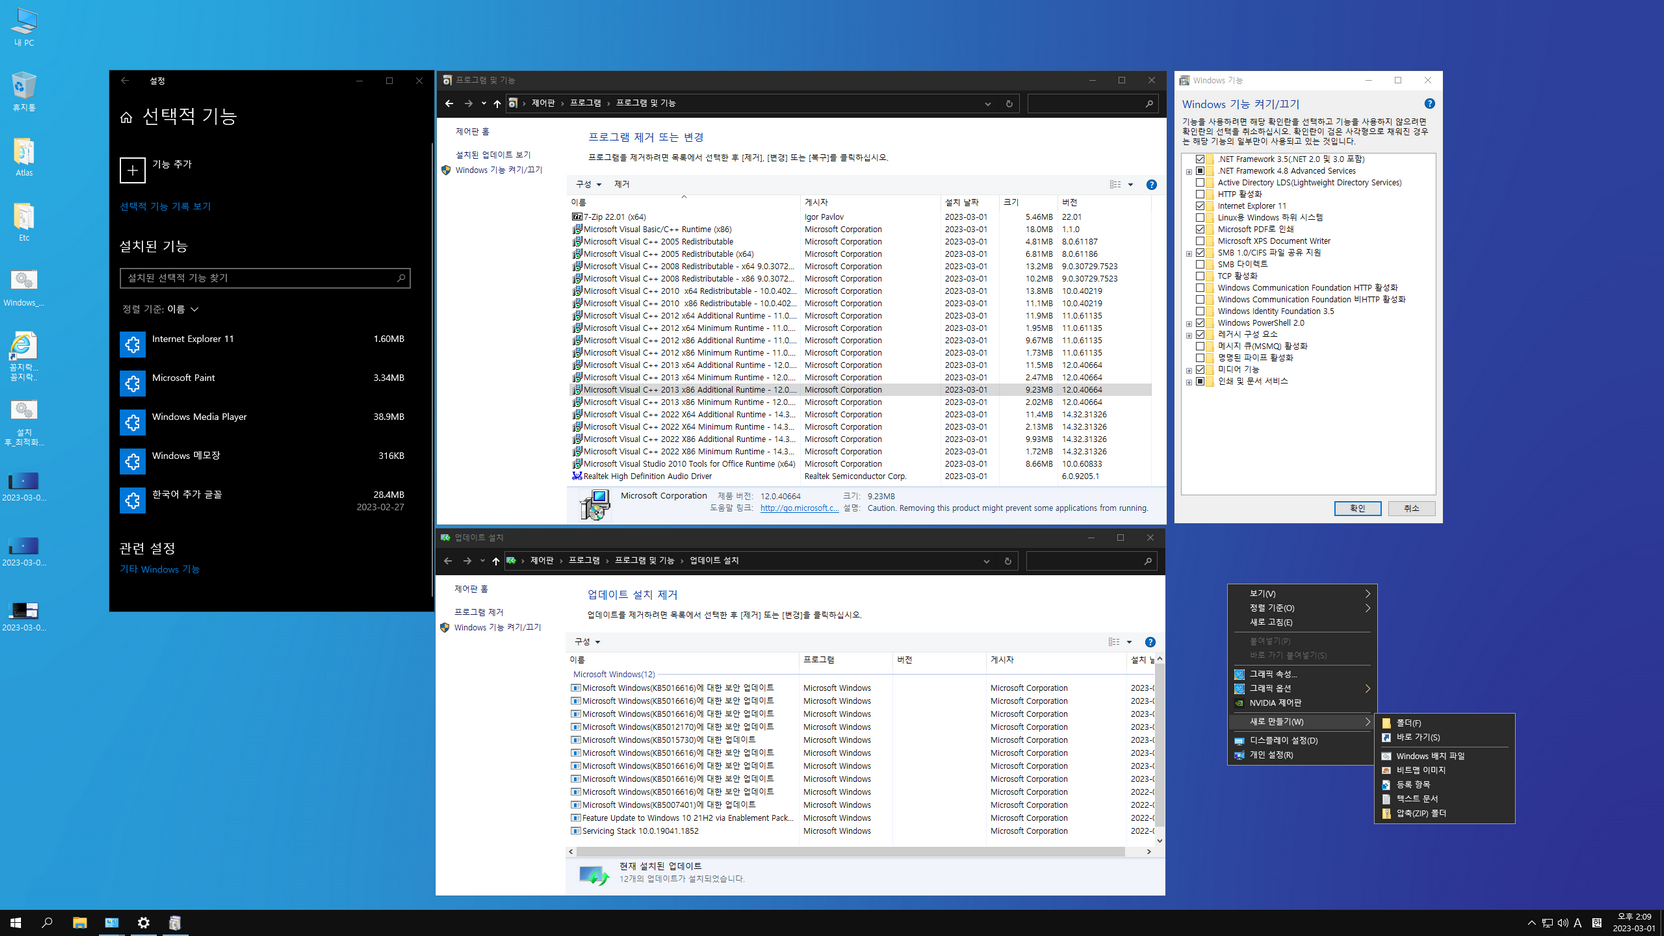1664x936 pixels.
Task: Expand .NET Framework 4.8 Advanced Services node
Action: pyautogui.click(x=1189, y=172)
